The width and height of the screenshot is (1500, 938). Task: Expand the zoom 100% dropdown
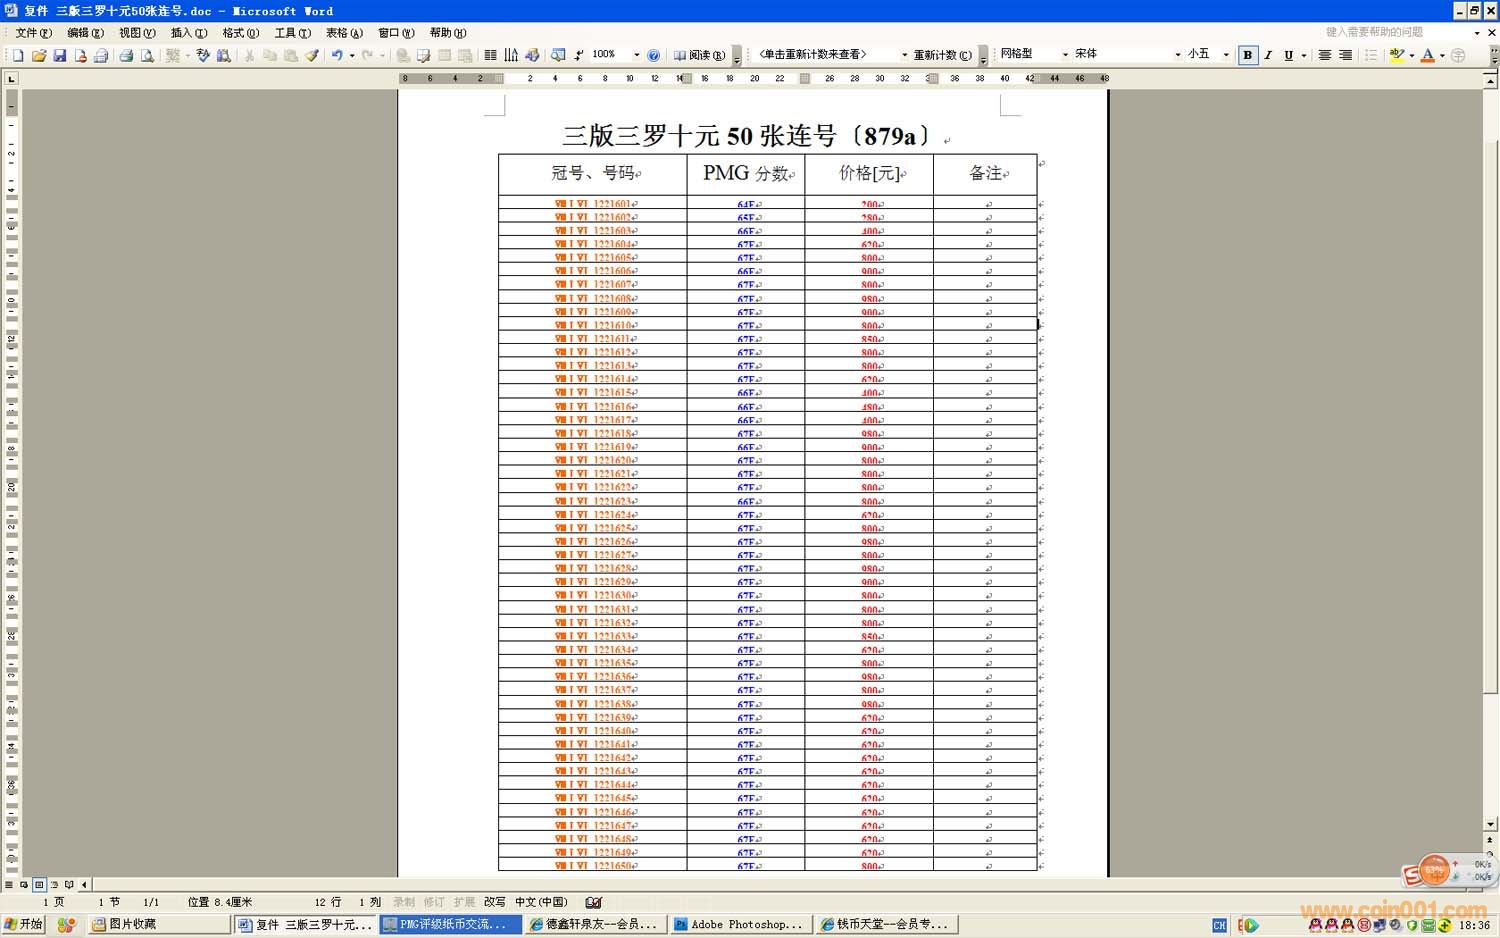click(x=636, y=55)
